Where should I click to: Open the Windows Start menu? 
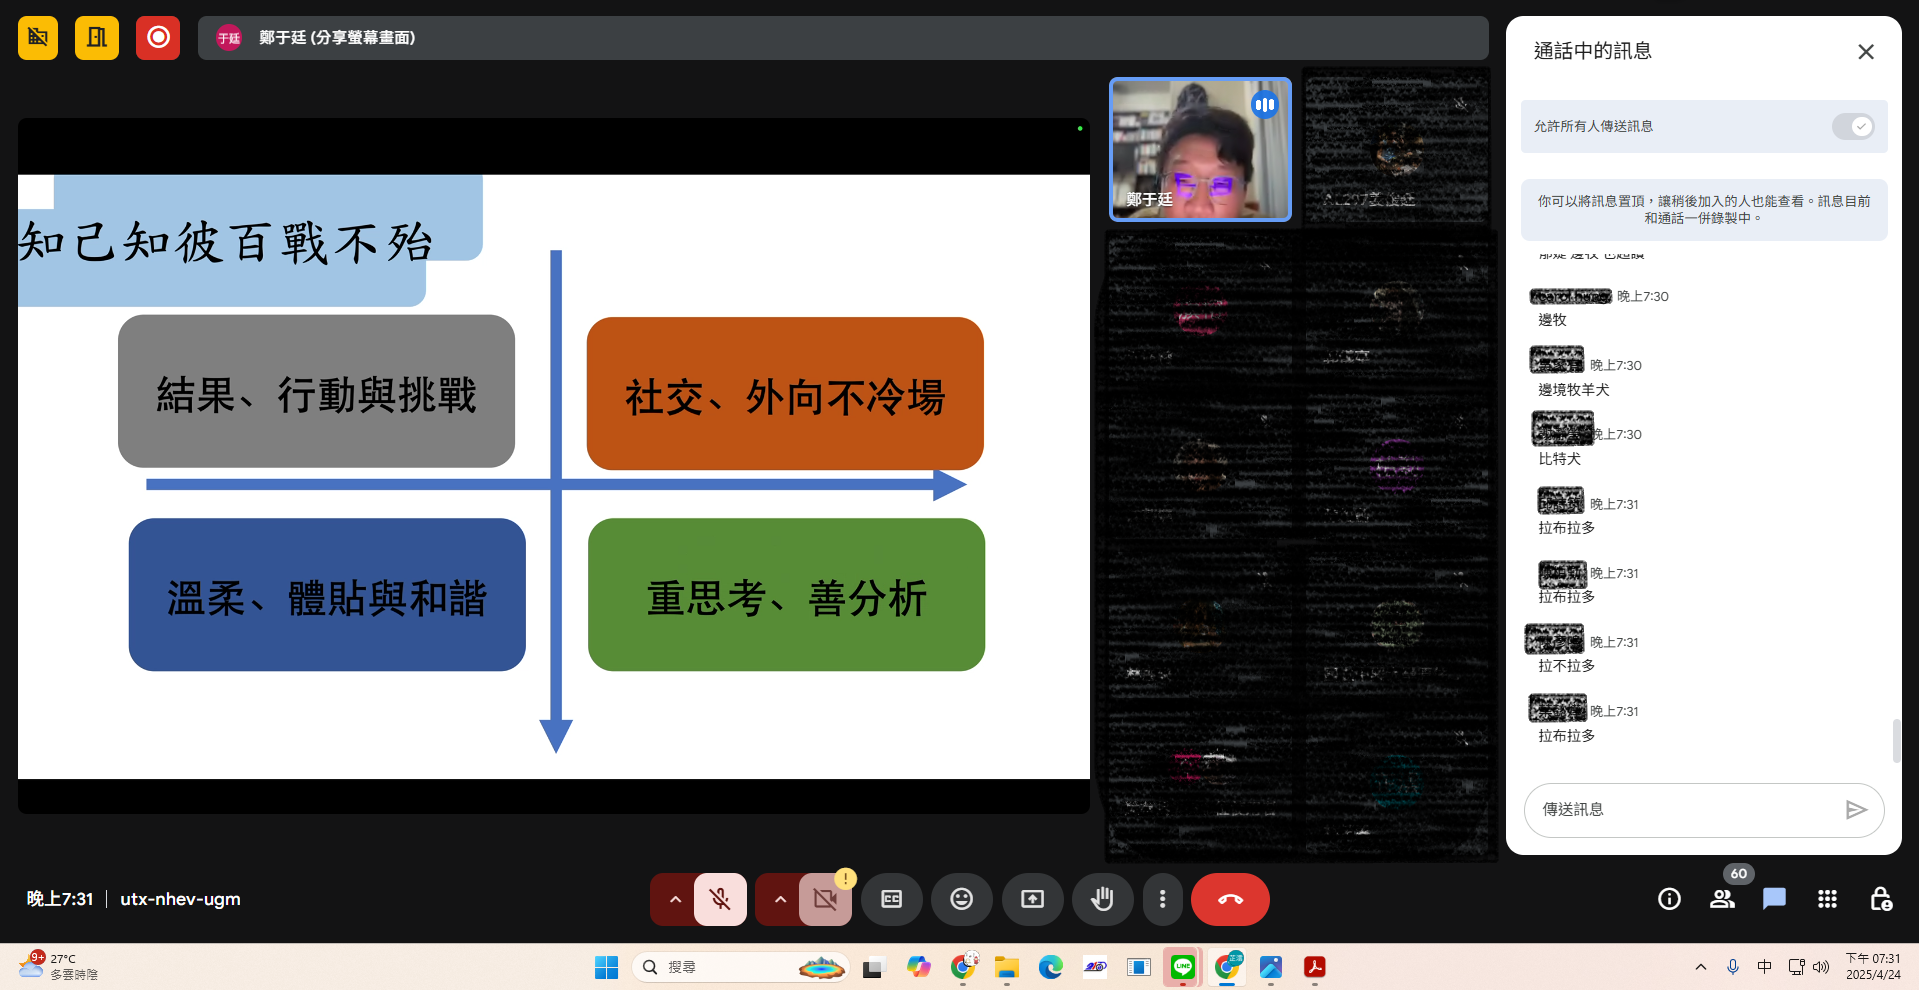605,966
